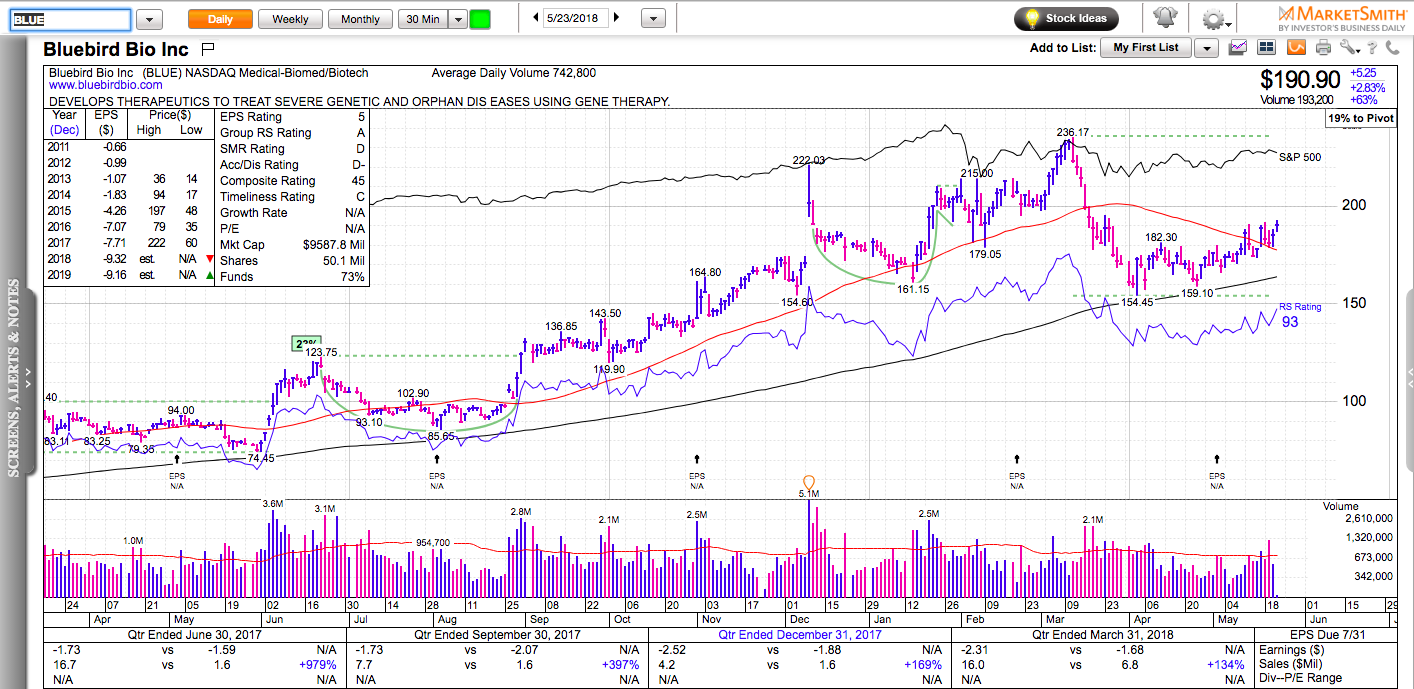Click the 19% to Pivot label
The width and height of the screenshot is (1414, 689).
1361,118
